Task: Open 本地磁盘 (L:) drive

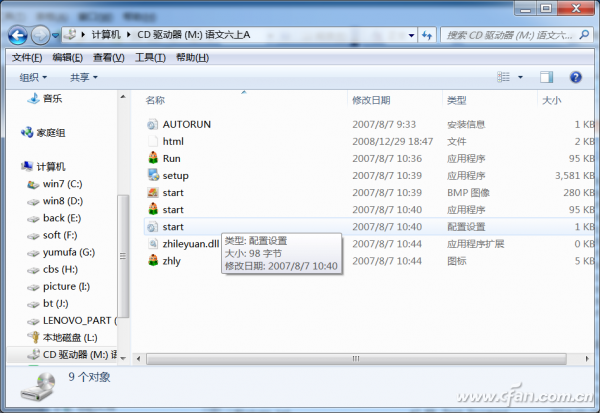Action: pyautogui.click(x=70, y=338)
